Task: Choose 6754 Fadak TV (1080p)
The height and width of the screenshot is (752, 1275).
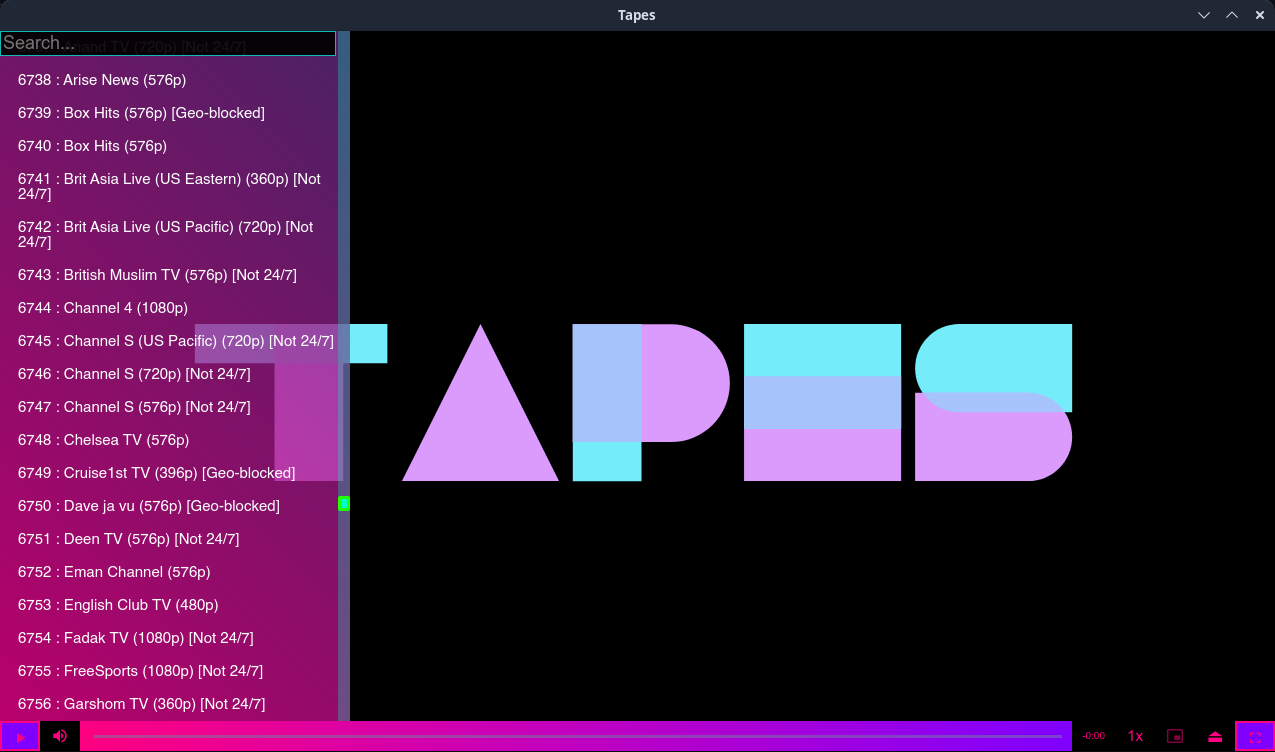Action: pyautogui.click(x=169, y=638)
